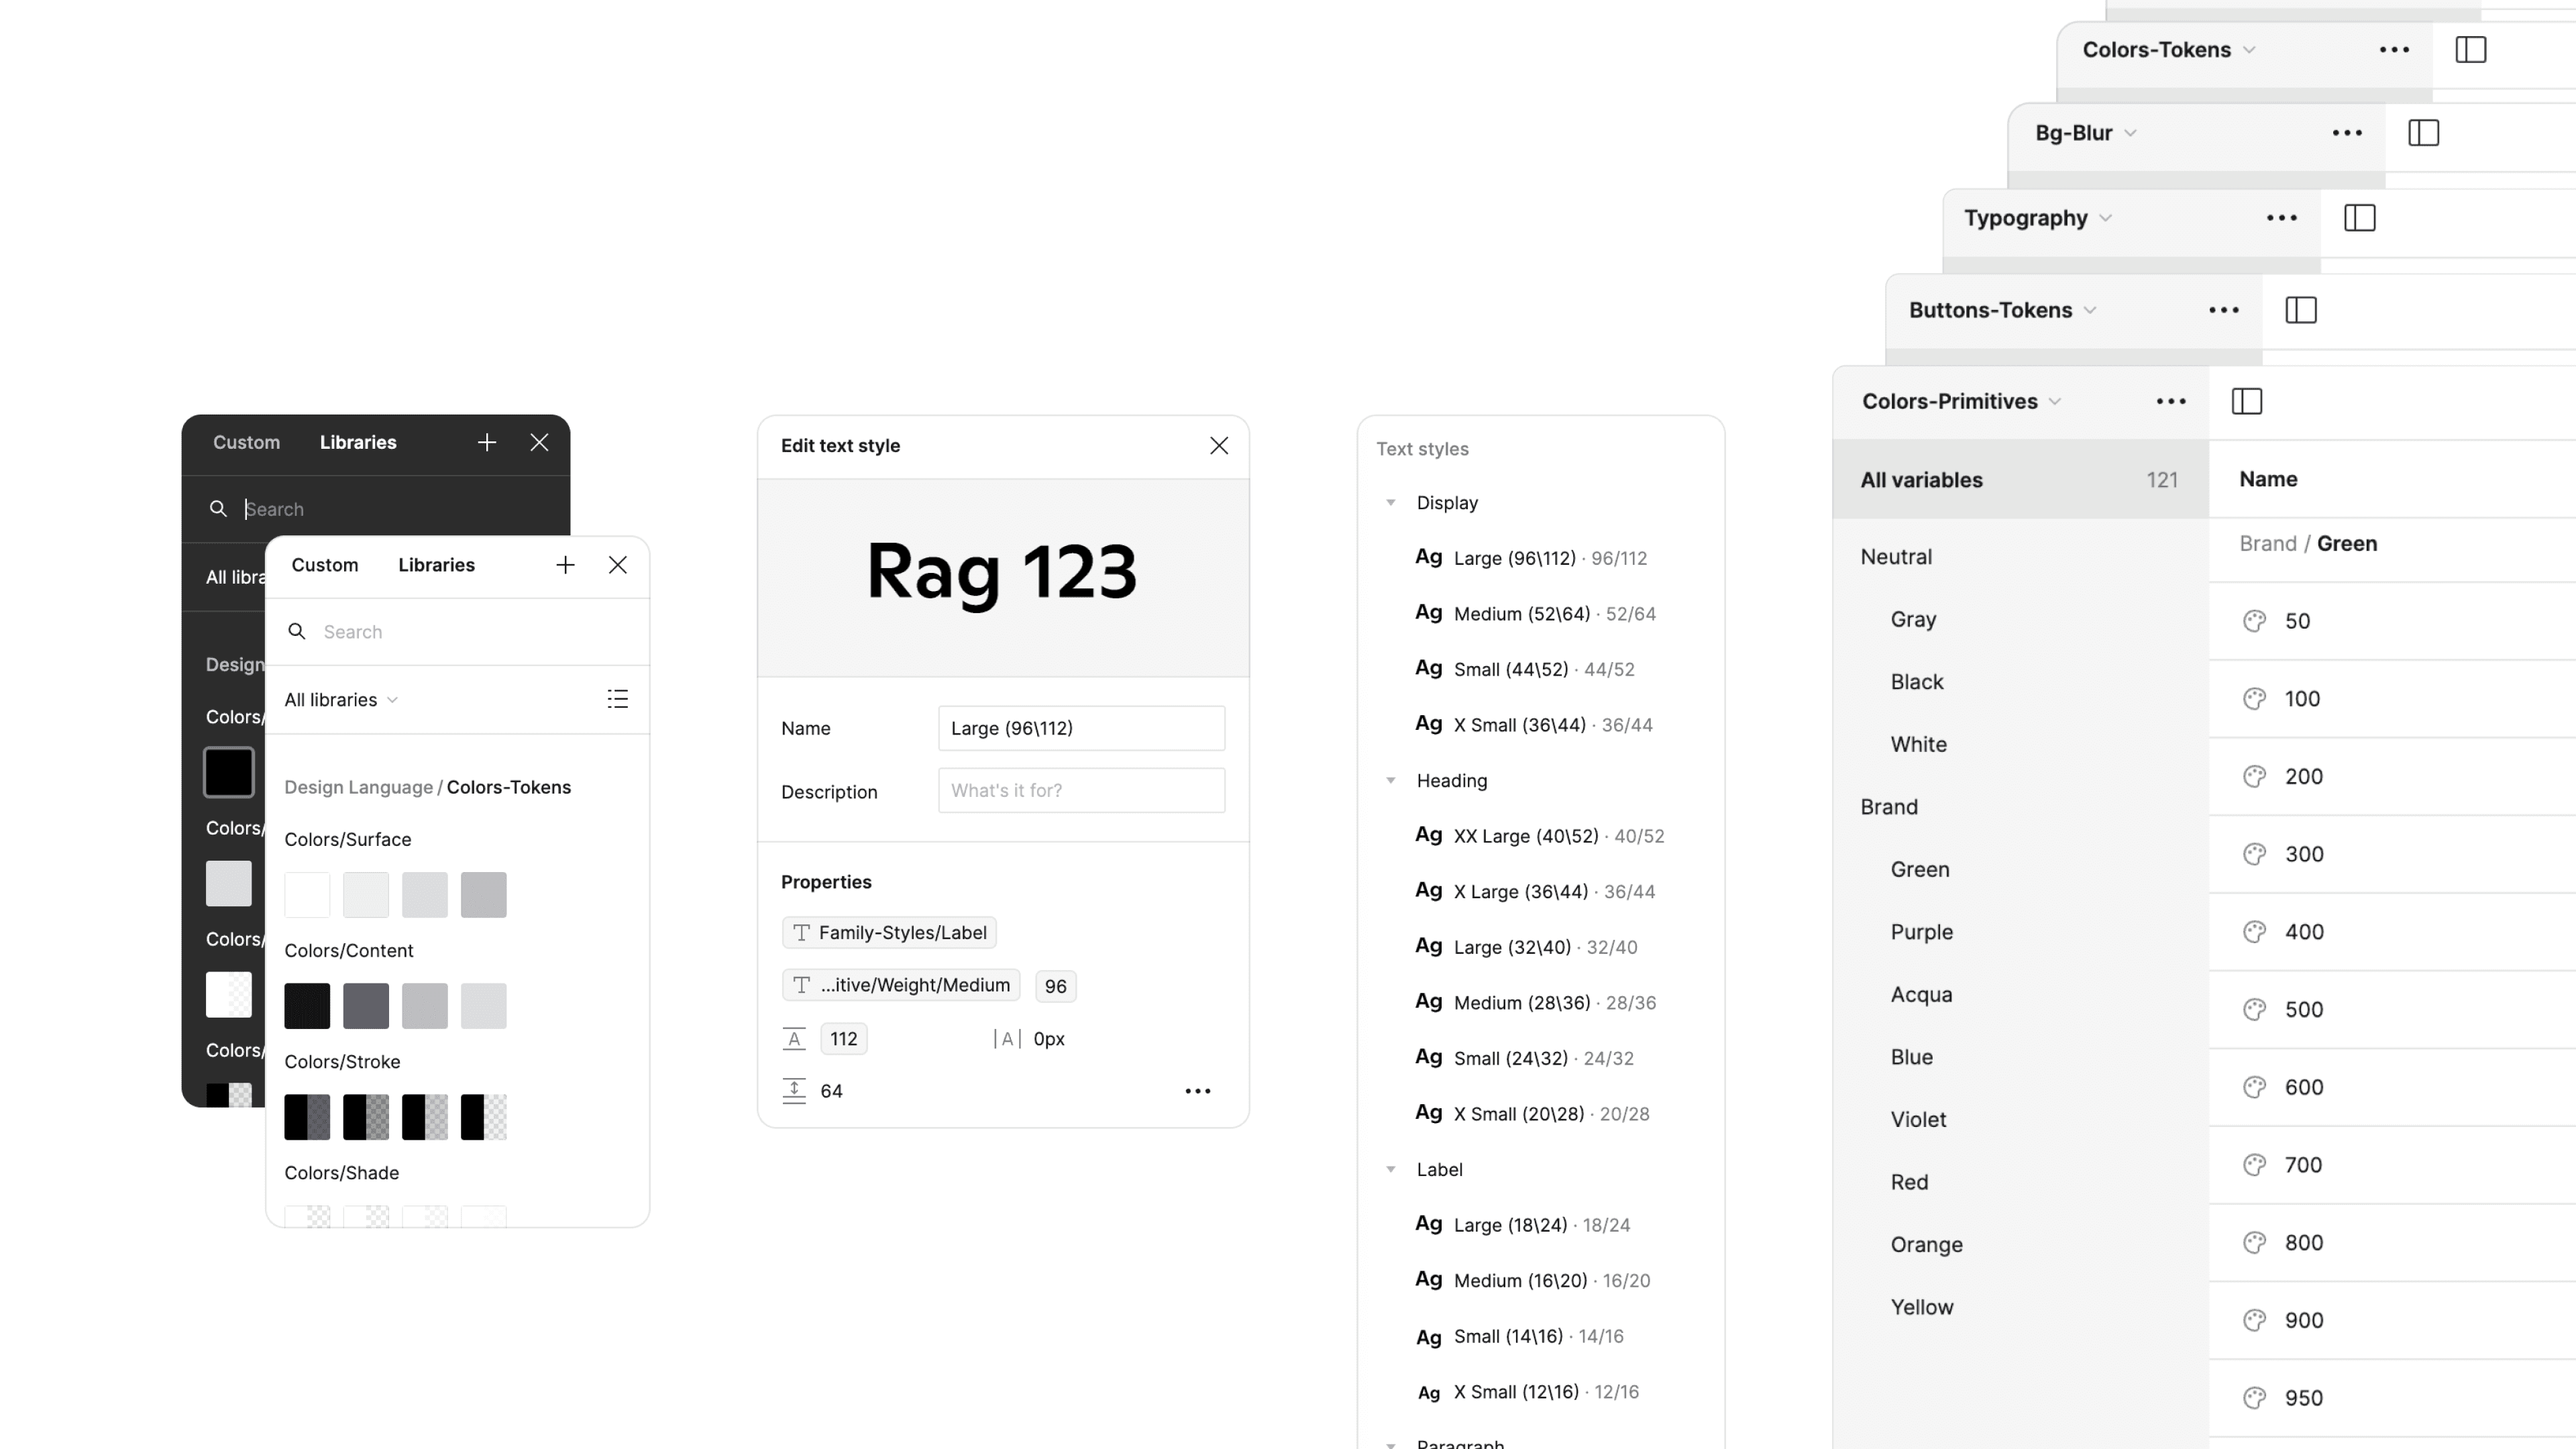This screenshot has height=1449, width=2576.
Task: Click Family-Styles/Label variable chip
Action: pos(889,932)
